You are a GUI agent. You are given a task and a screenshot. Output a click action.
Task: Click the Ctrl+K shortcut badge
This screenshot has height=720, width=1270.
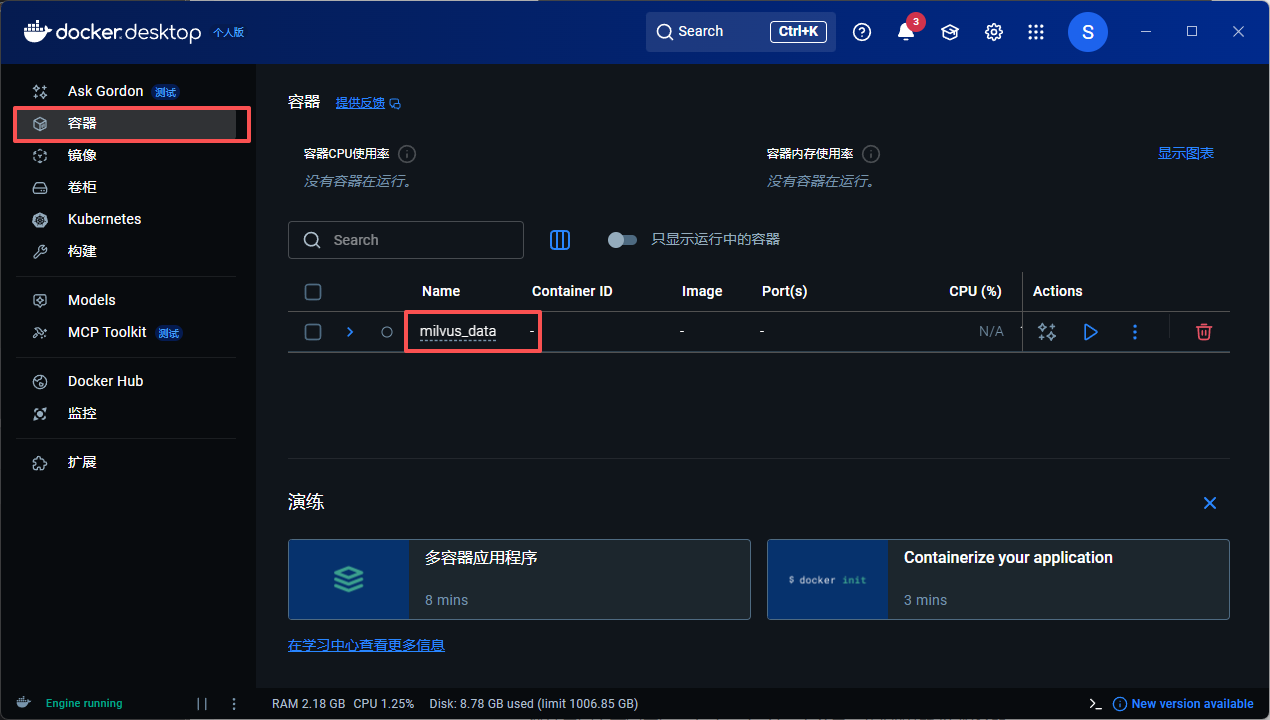(799, 32)
